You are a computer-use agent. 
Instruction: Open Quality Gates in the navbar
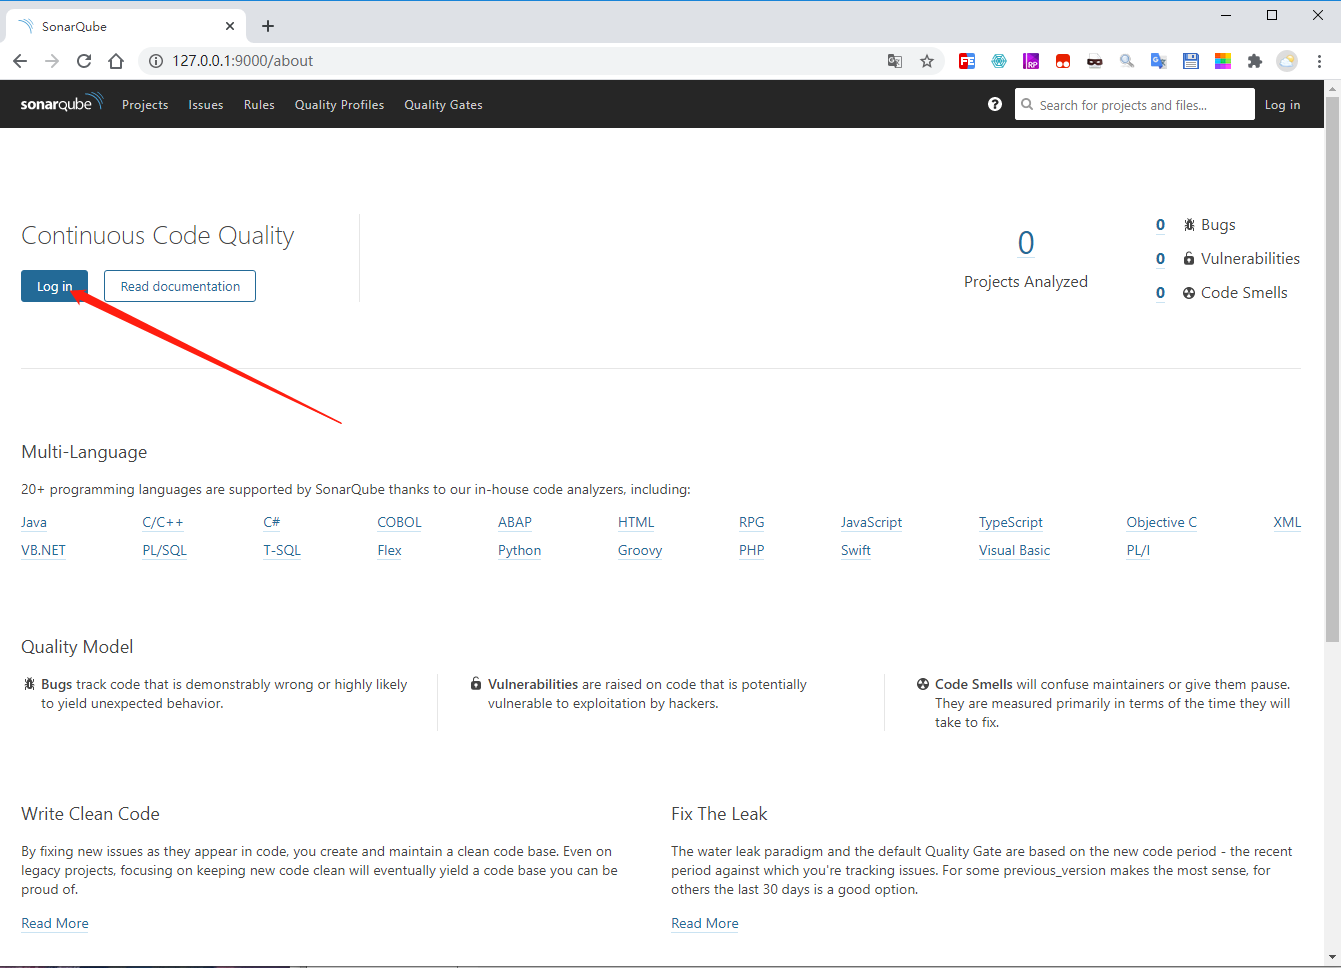click(443, 104)
